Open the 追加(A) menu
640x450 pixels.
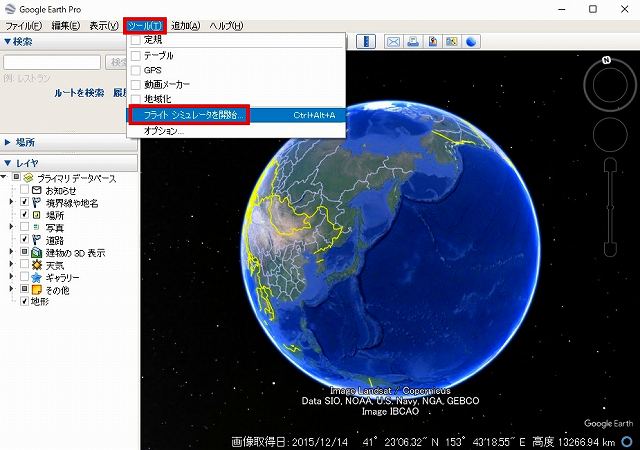click(x=185, y=26)
